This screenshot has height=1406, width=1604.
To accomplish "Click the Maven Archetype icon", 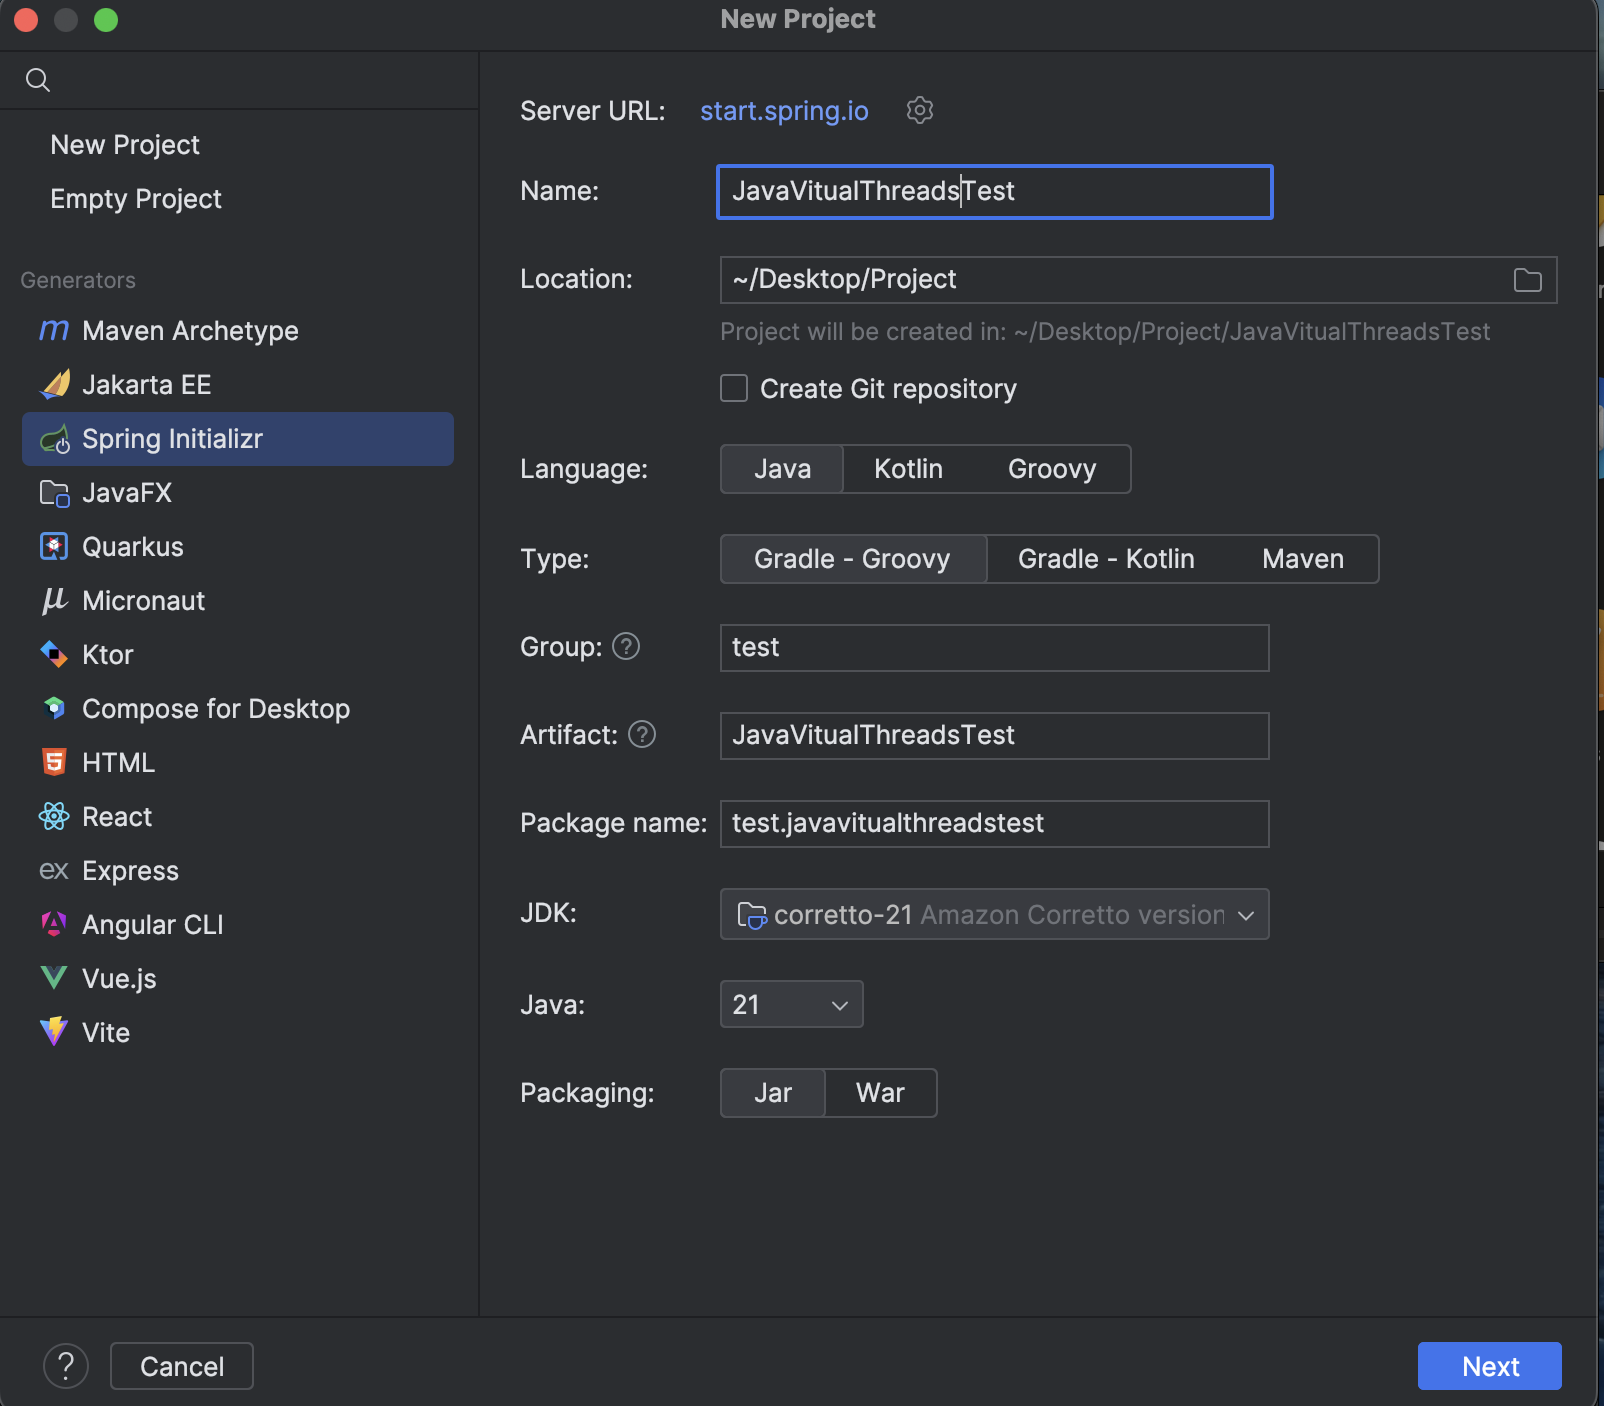I will 54,330.
